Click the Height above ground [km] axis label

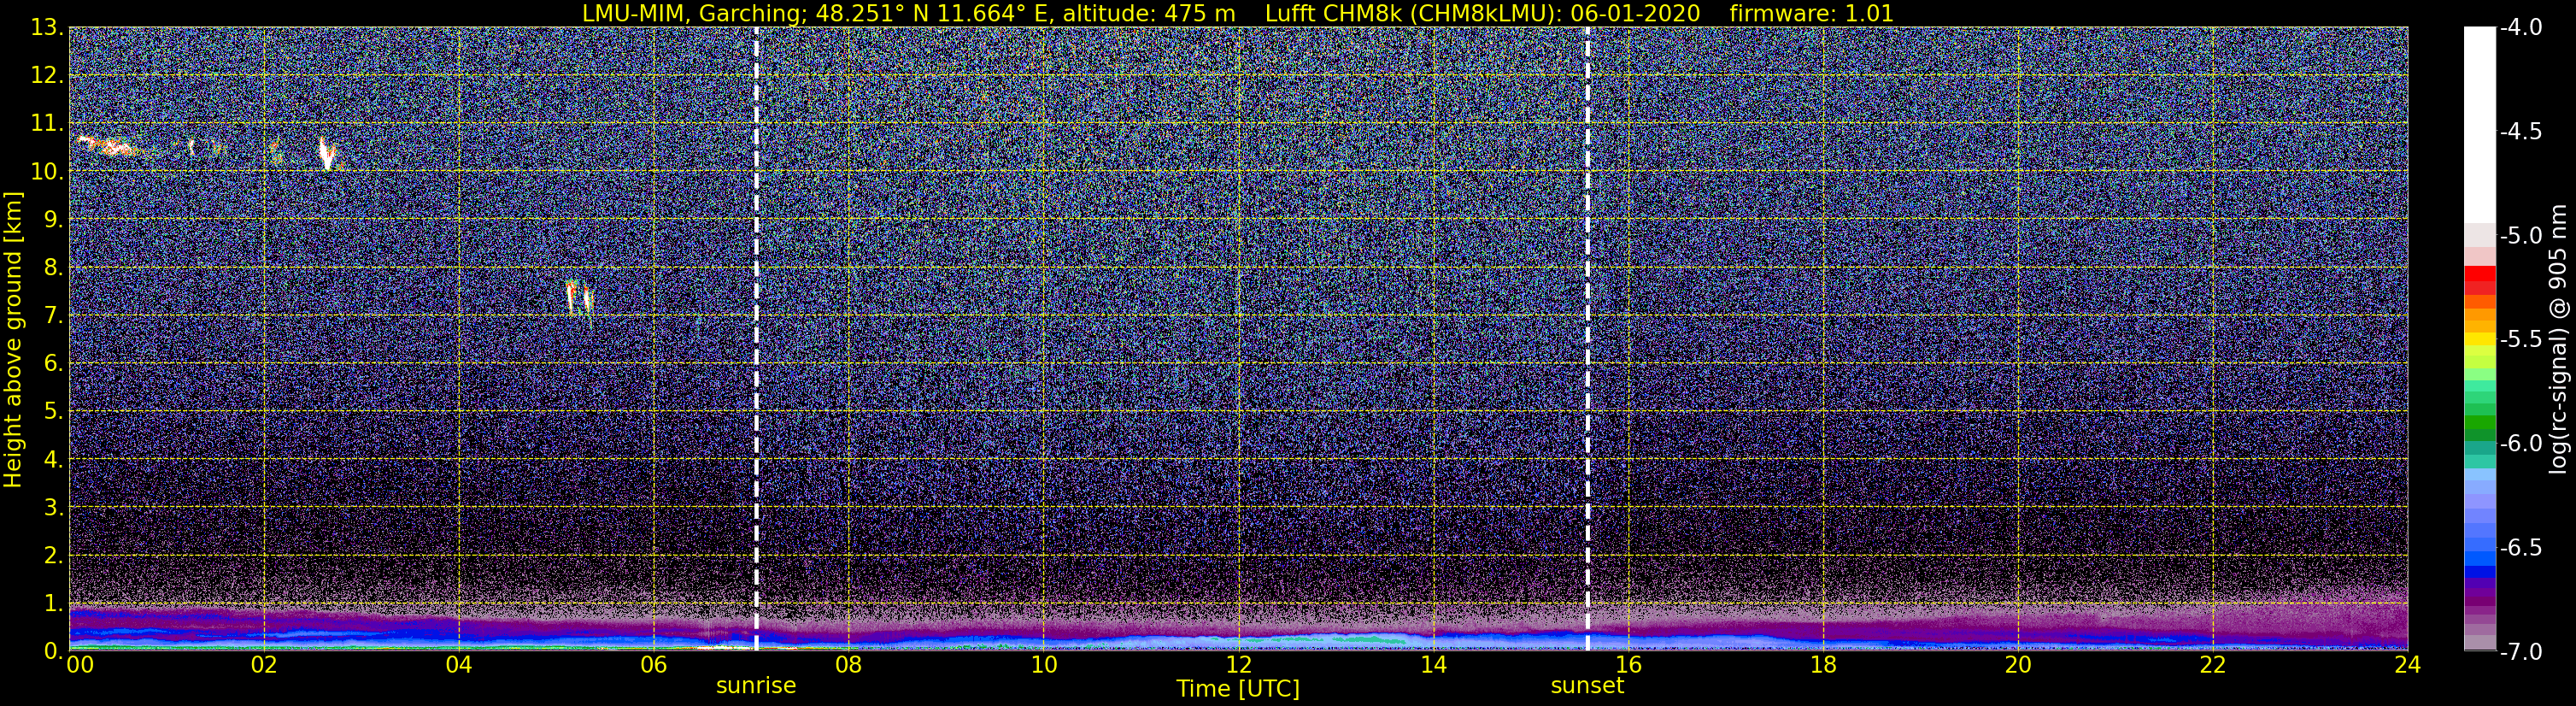pos(13,340)
